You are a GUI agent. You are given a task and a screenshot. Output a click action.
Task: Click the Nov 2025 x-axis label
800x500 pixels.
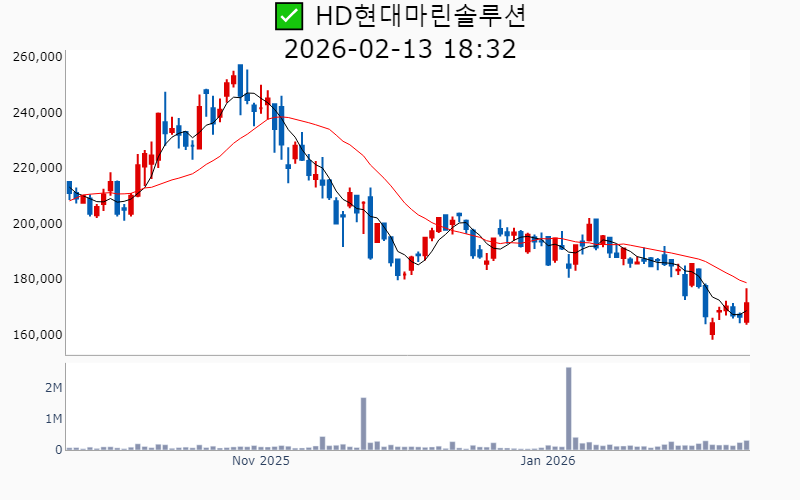coord(260,461)
